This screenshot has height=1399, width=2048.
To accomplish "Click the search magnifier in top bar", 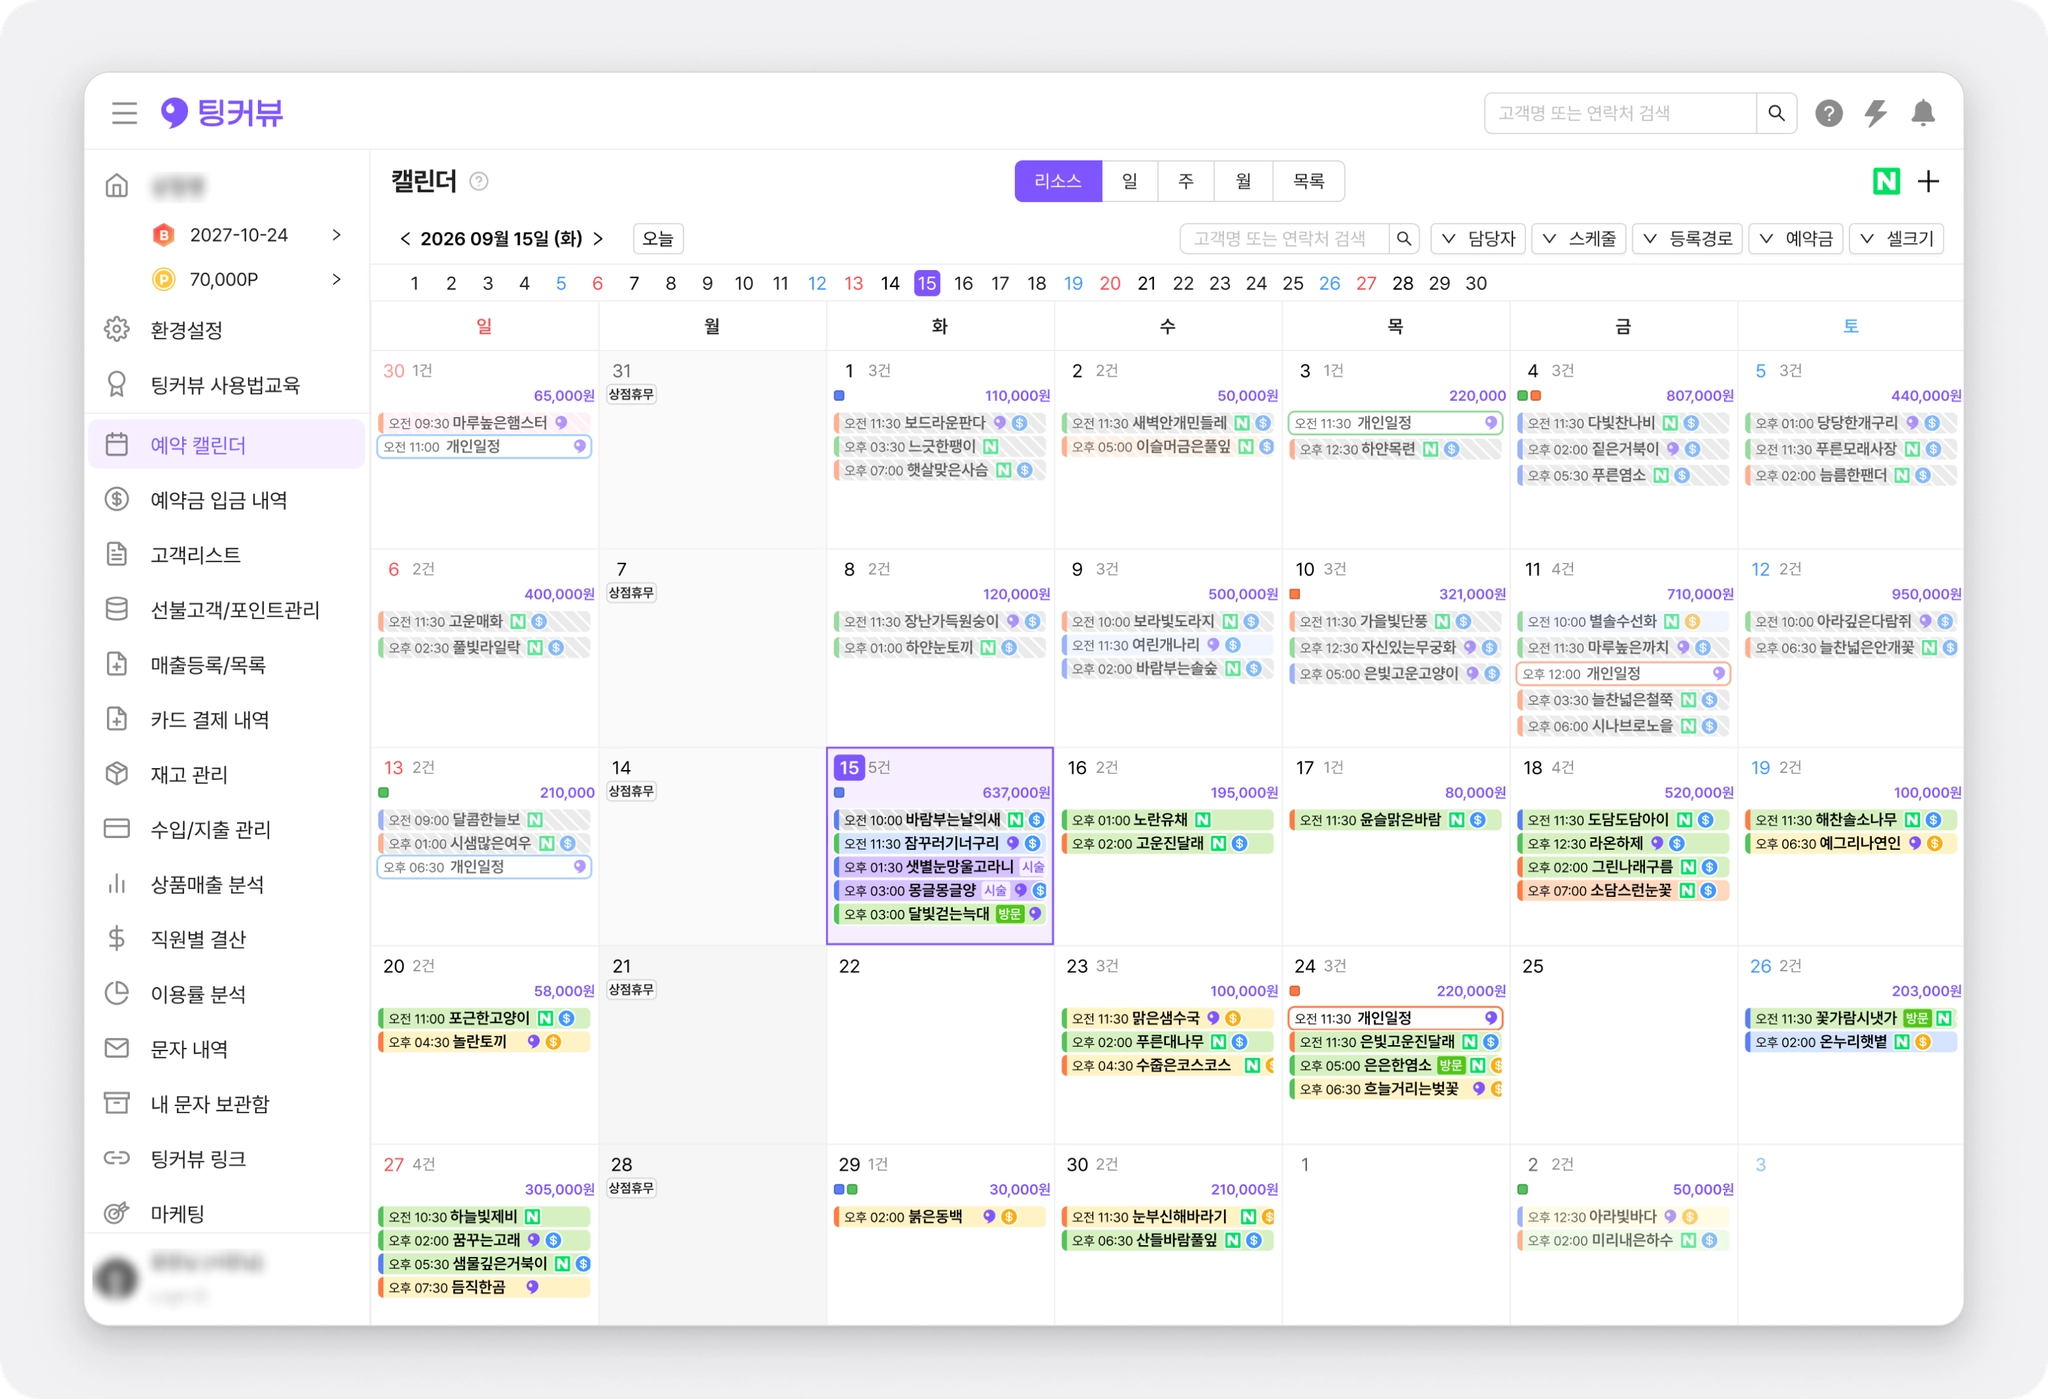I will pyautogui.click(x=1776, y=113).
